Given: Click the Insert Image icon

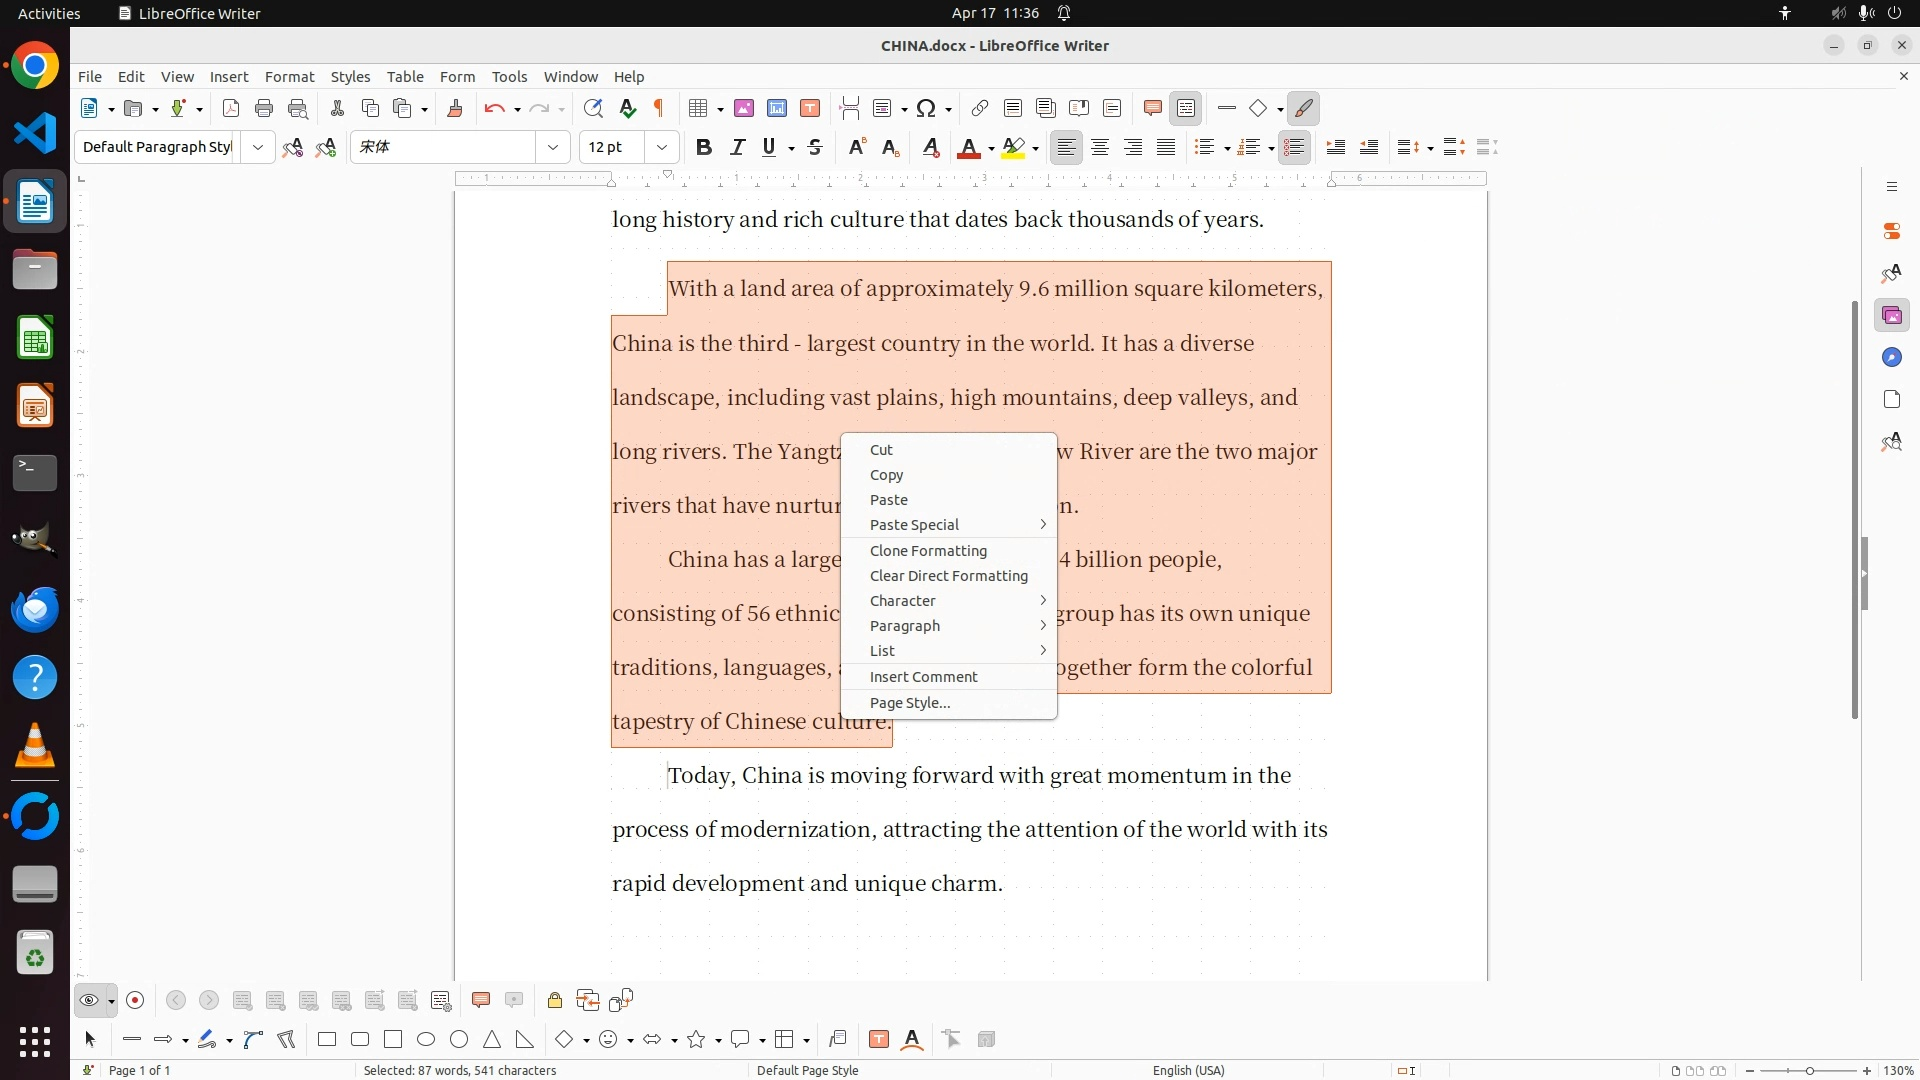Looking at the screenshot, I should pyautogui.click(x=744, y=109).
